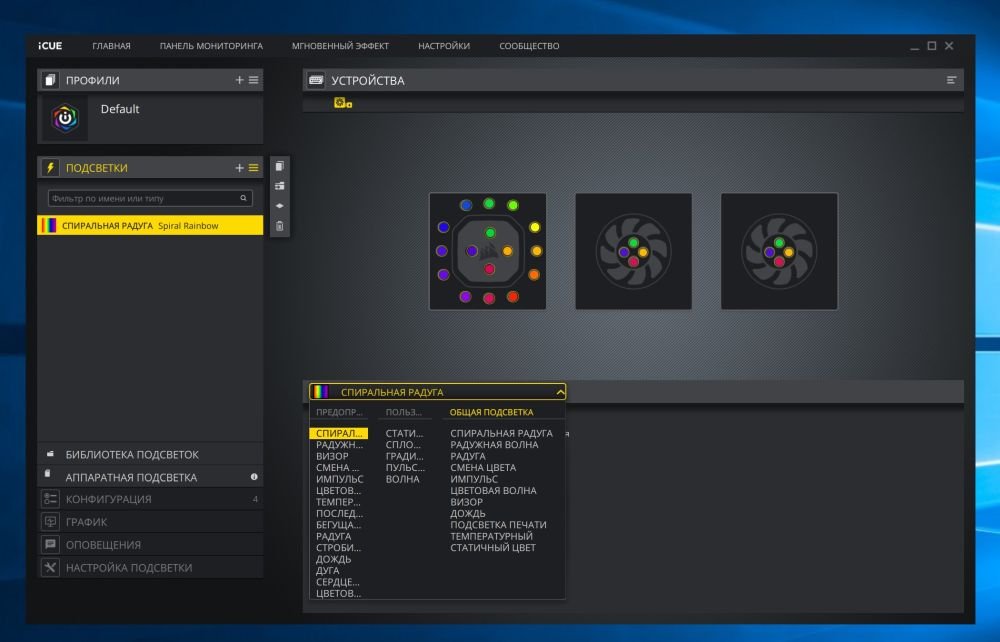The image size is (1000, 642).
Task: Select the Default profile icon
Action: (x=65, y=118)
